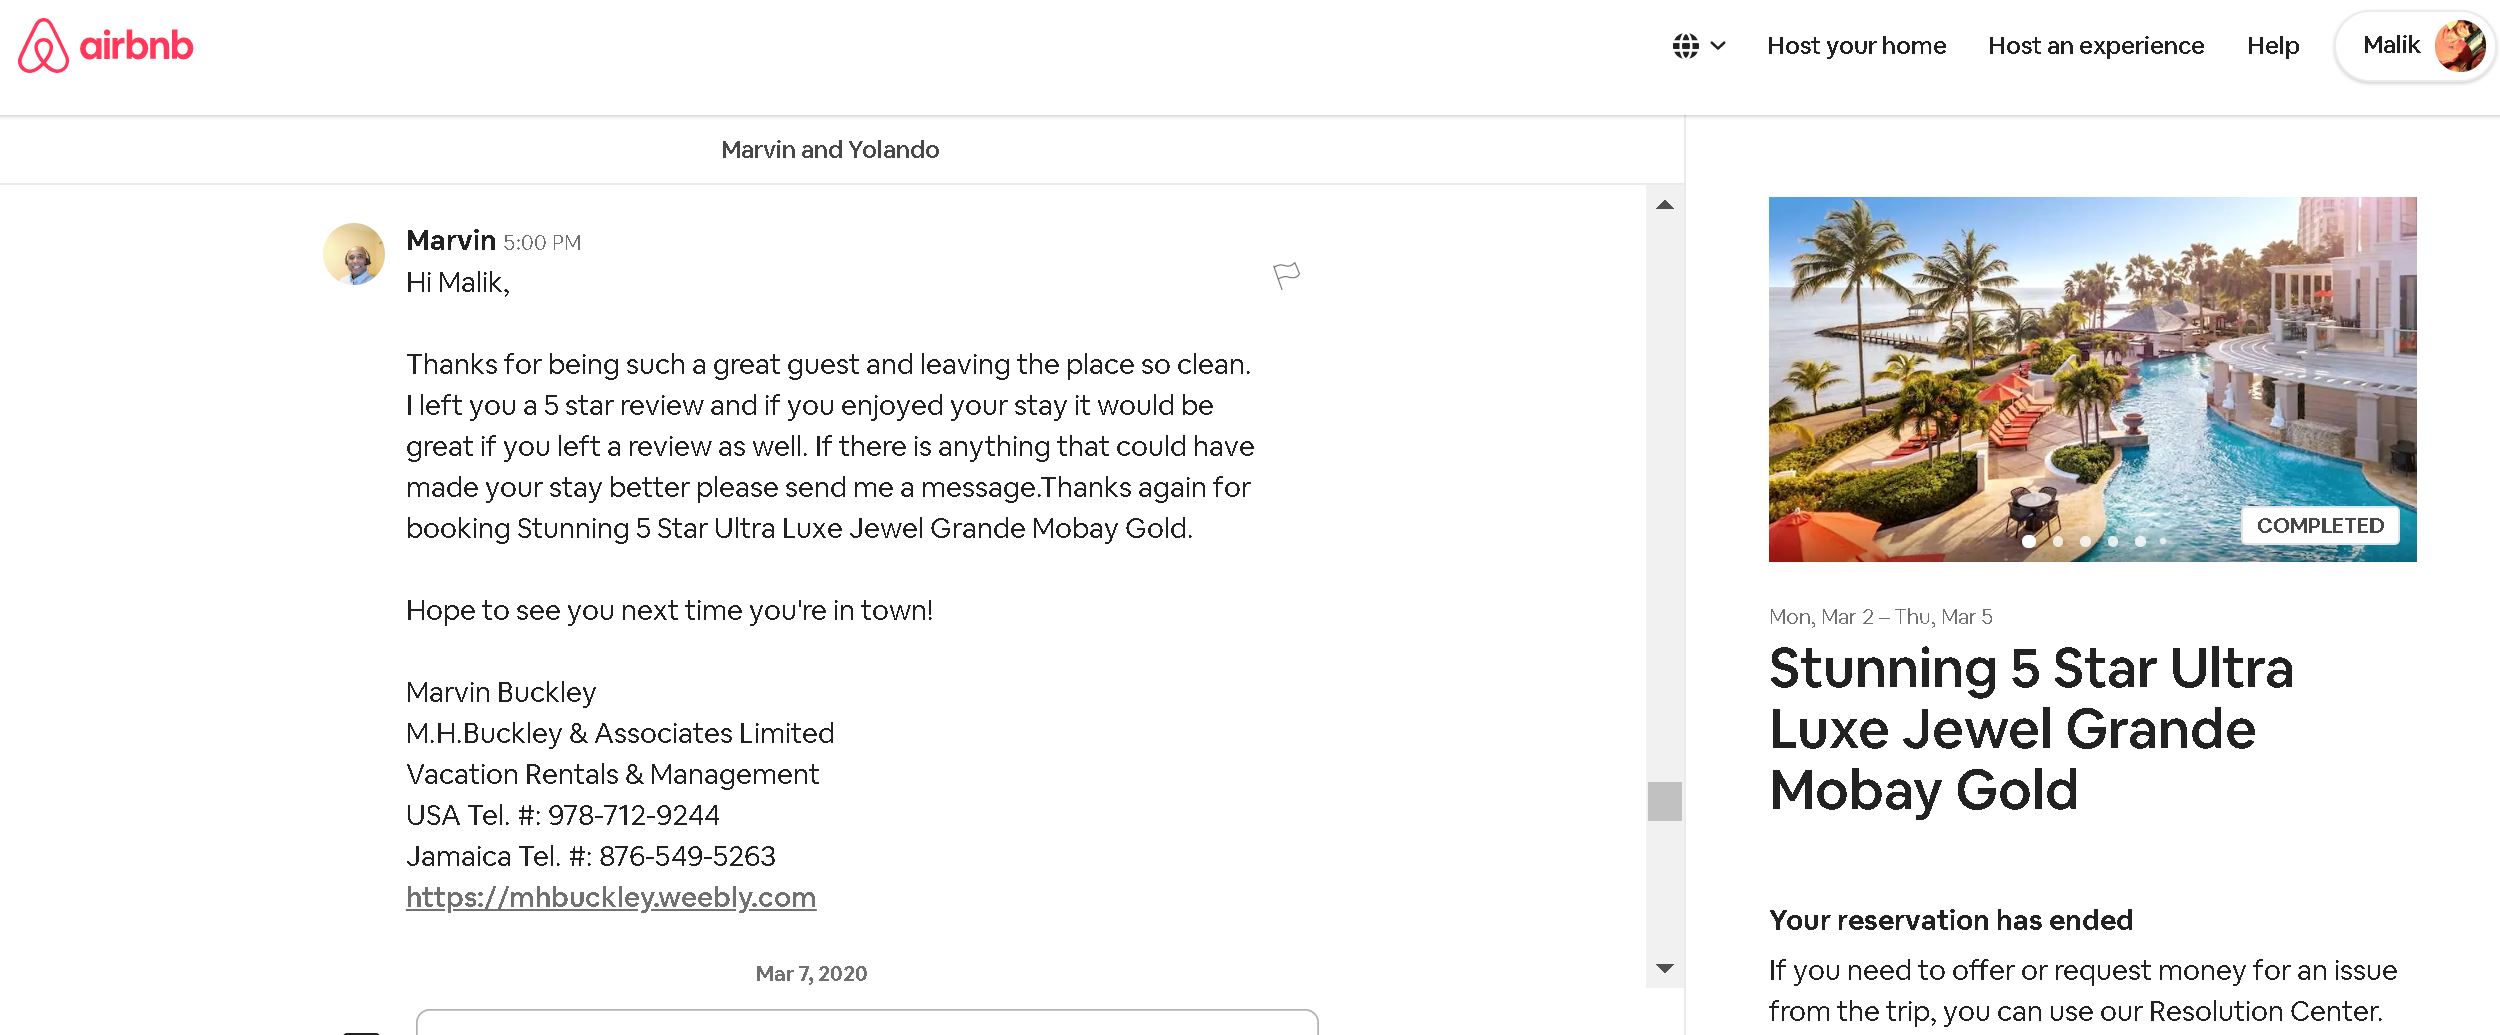Click the scroll up arrow
This screenshot has width=2500, height=1035.
click(1665, 205)
